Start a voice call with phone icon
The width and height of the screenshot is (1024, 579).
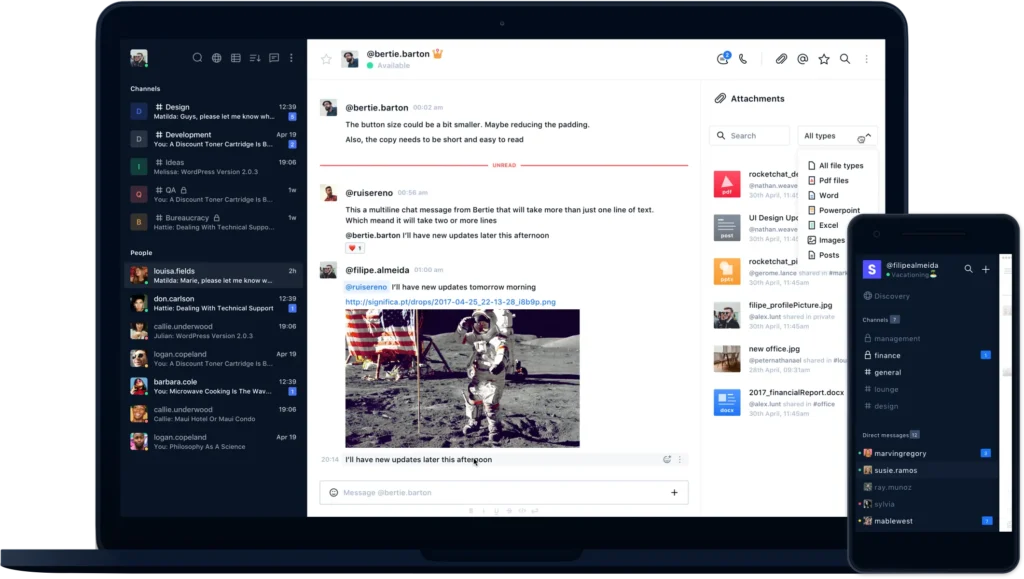pyautogui.click(x=743, y=59)
